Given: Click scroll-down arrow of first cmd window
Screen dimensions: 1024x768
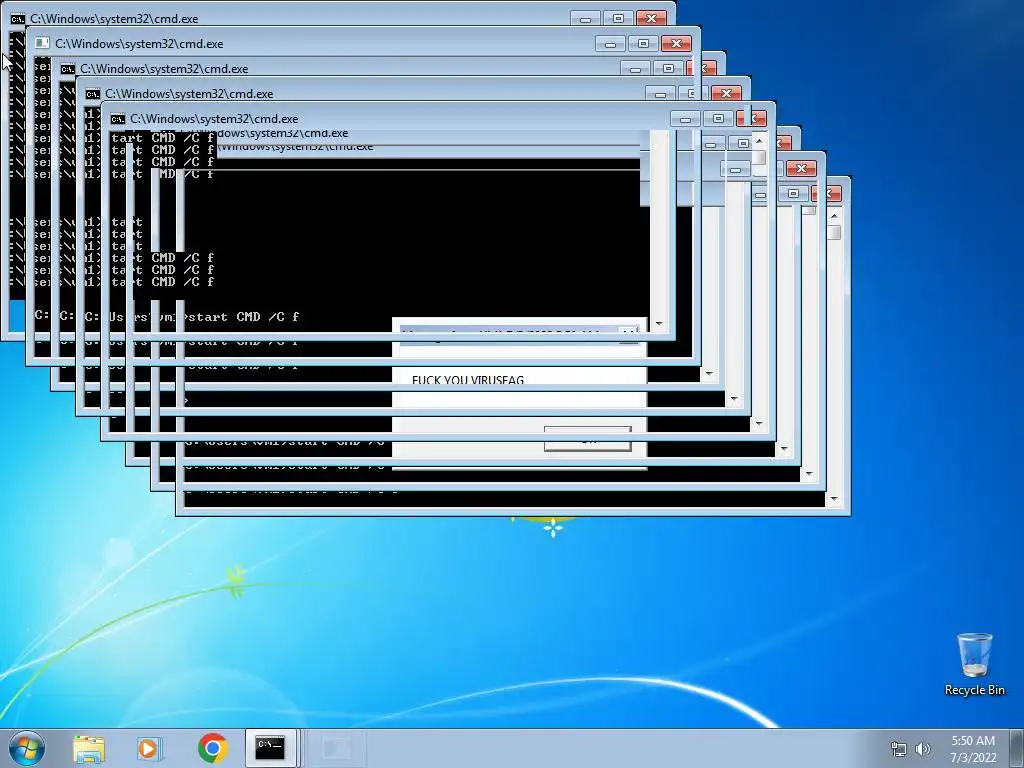Looking at the screenshot, I should pos(659,324).
